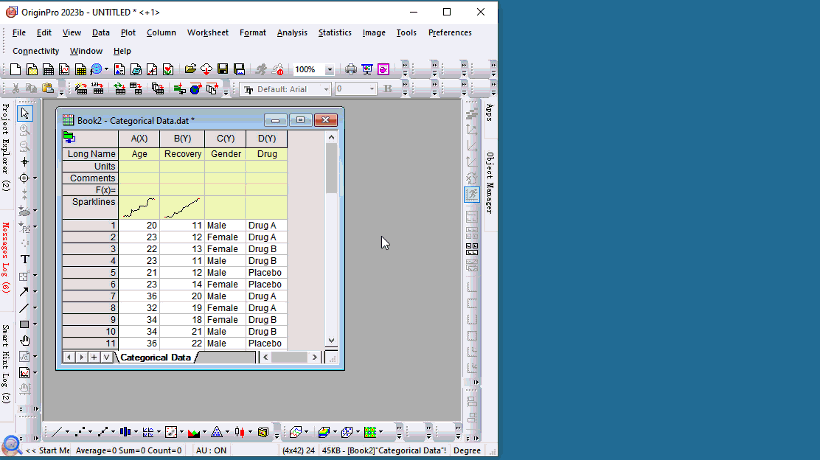This screenshot has height=460, width=820.
Task: Click the Start Menu search button
Action: click(x=11, y=446)
